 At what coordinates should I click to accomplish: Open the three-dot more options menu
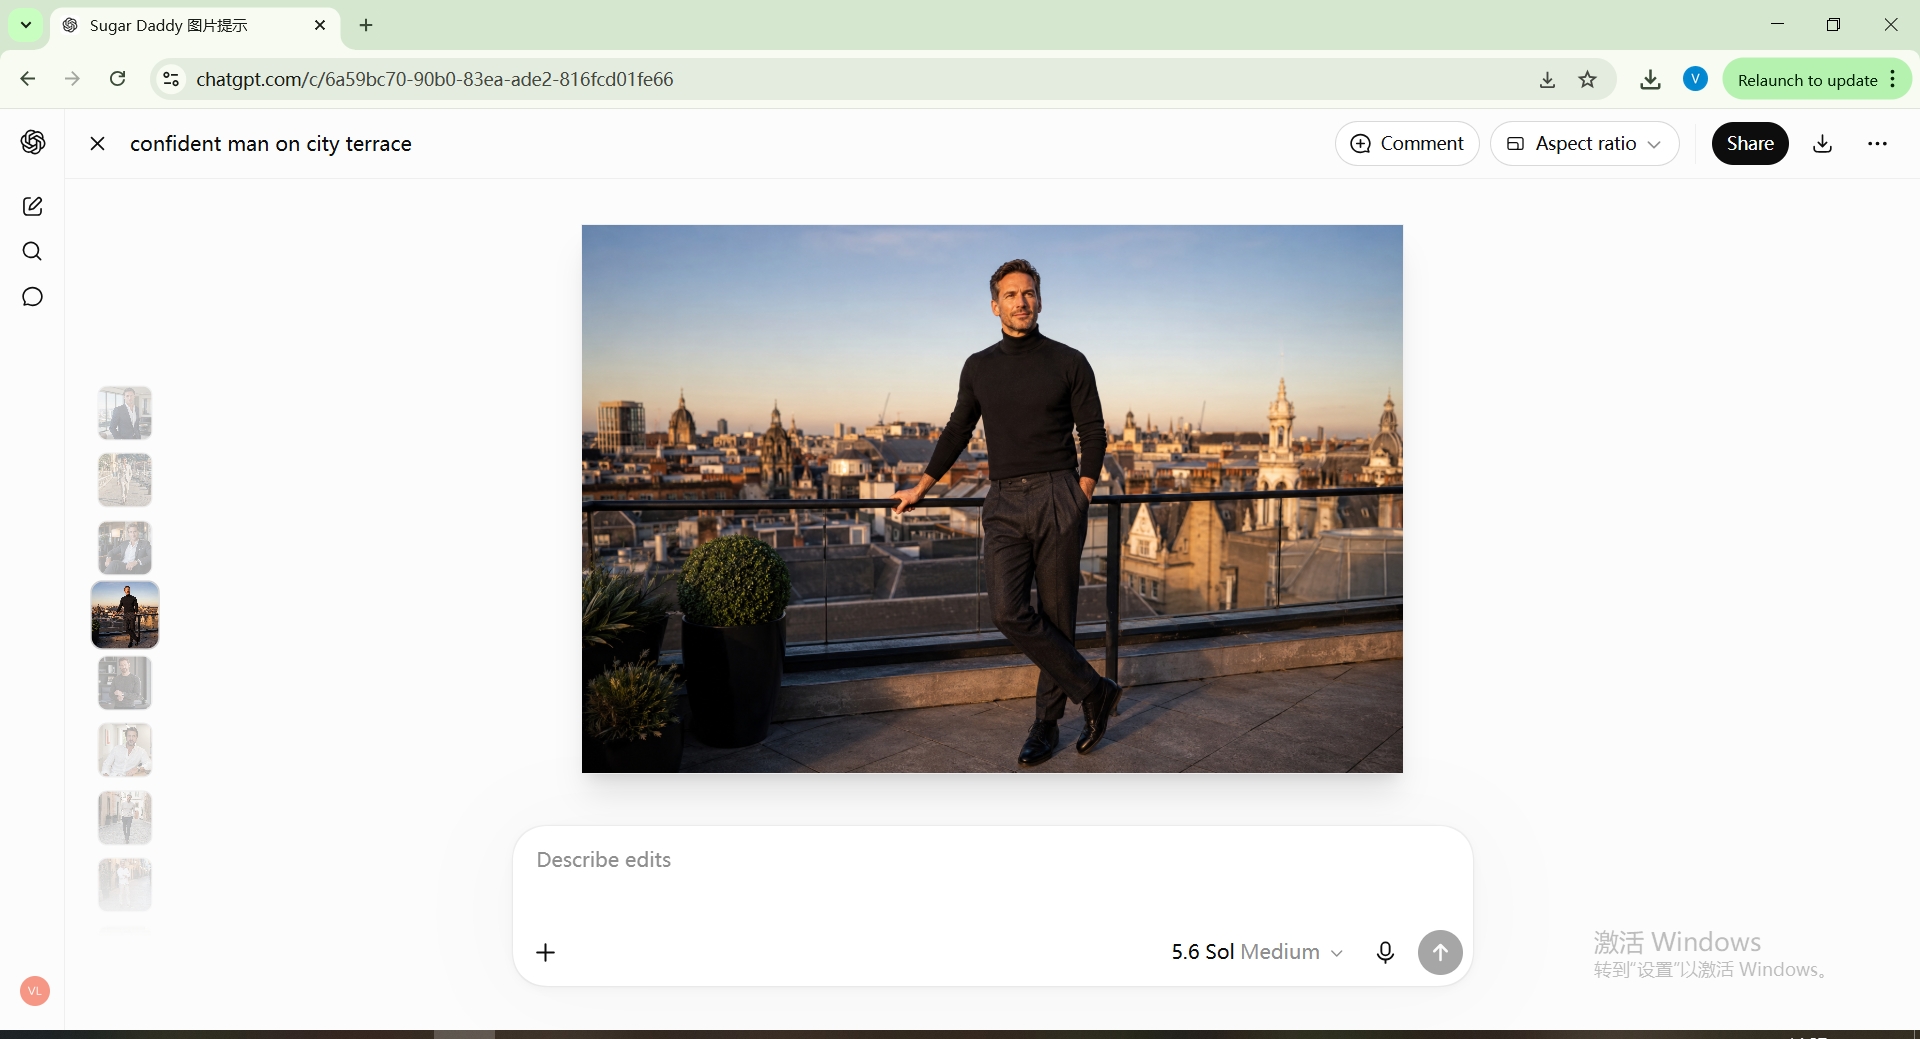(1877, 144)
